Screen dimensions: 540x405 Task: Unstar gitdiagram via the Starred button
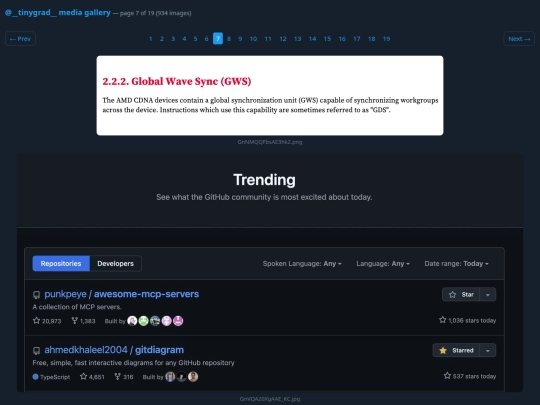point(456,350)
